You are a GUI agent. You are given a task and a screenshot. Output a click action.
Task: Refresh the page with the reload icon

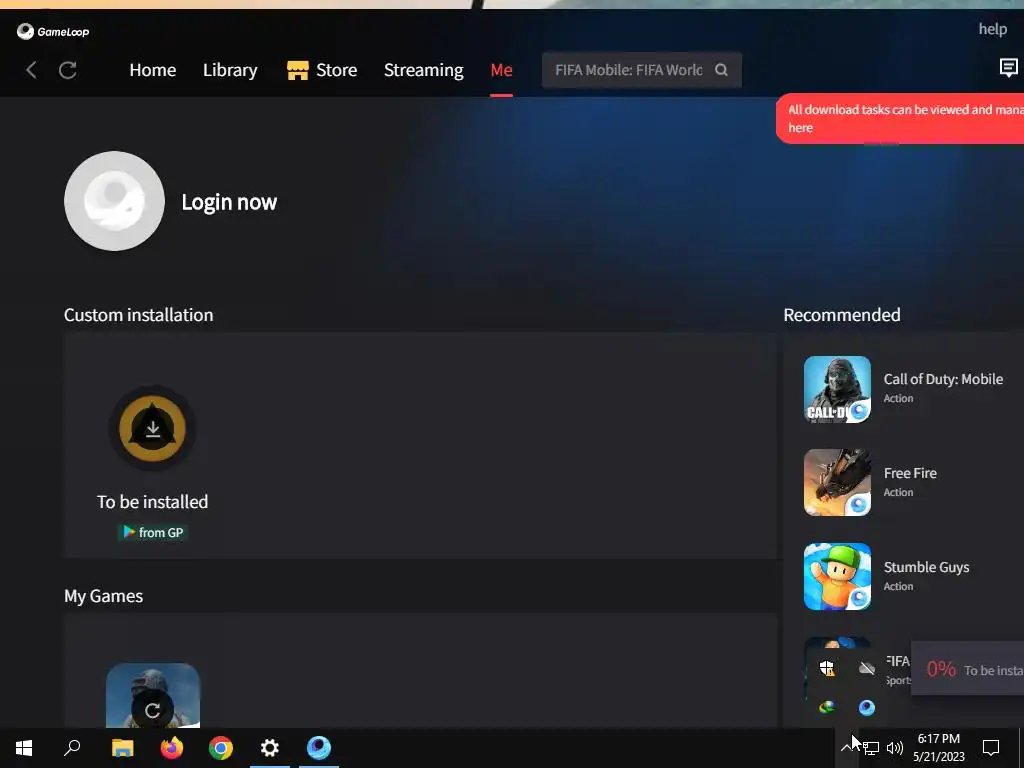click(68, 70)
